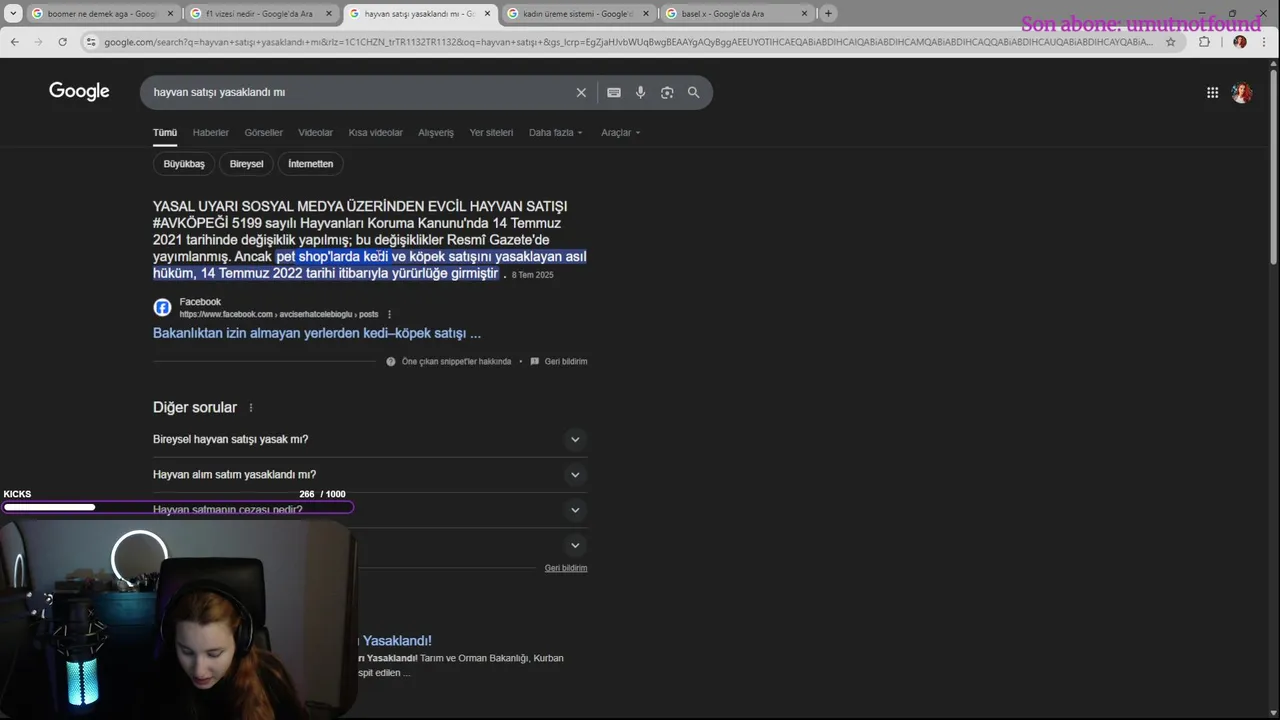Close the 'hayvan satışı yasaklandı mı' tab

tap(488, 14)
